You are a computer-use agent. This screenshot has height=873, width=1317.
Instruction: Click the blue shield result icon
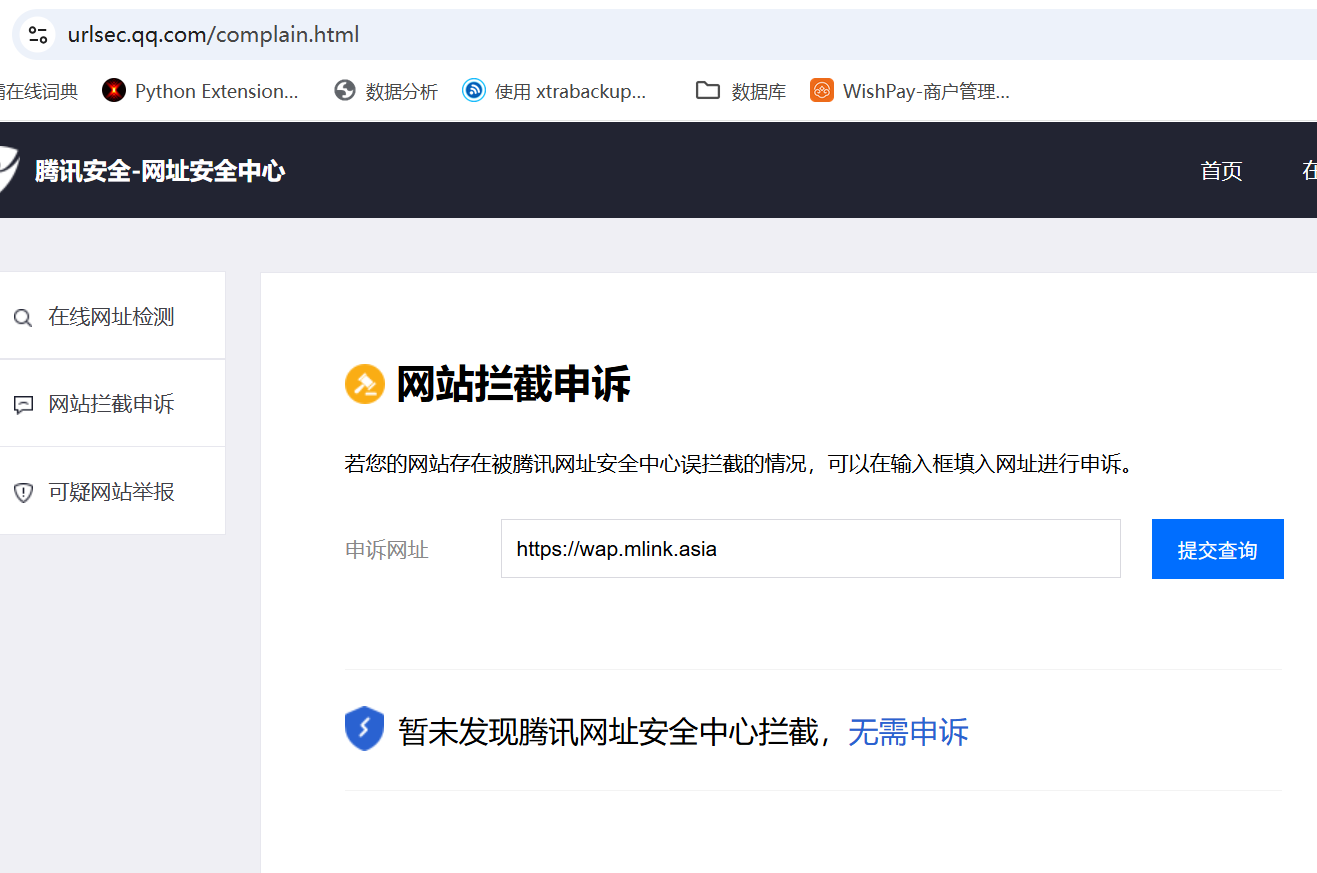point(364,729)
